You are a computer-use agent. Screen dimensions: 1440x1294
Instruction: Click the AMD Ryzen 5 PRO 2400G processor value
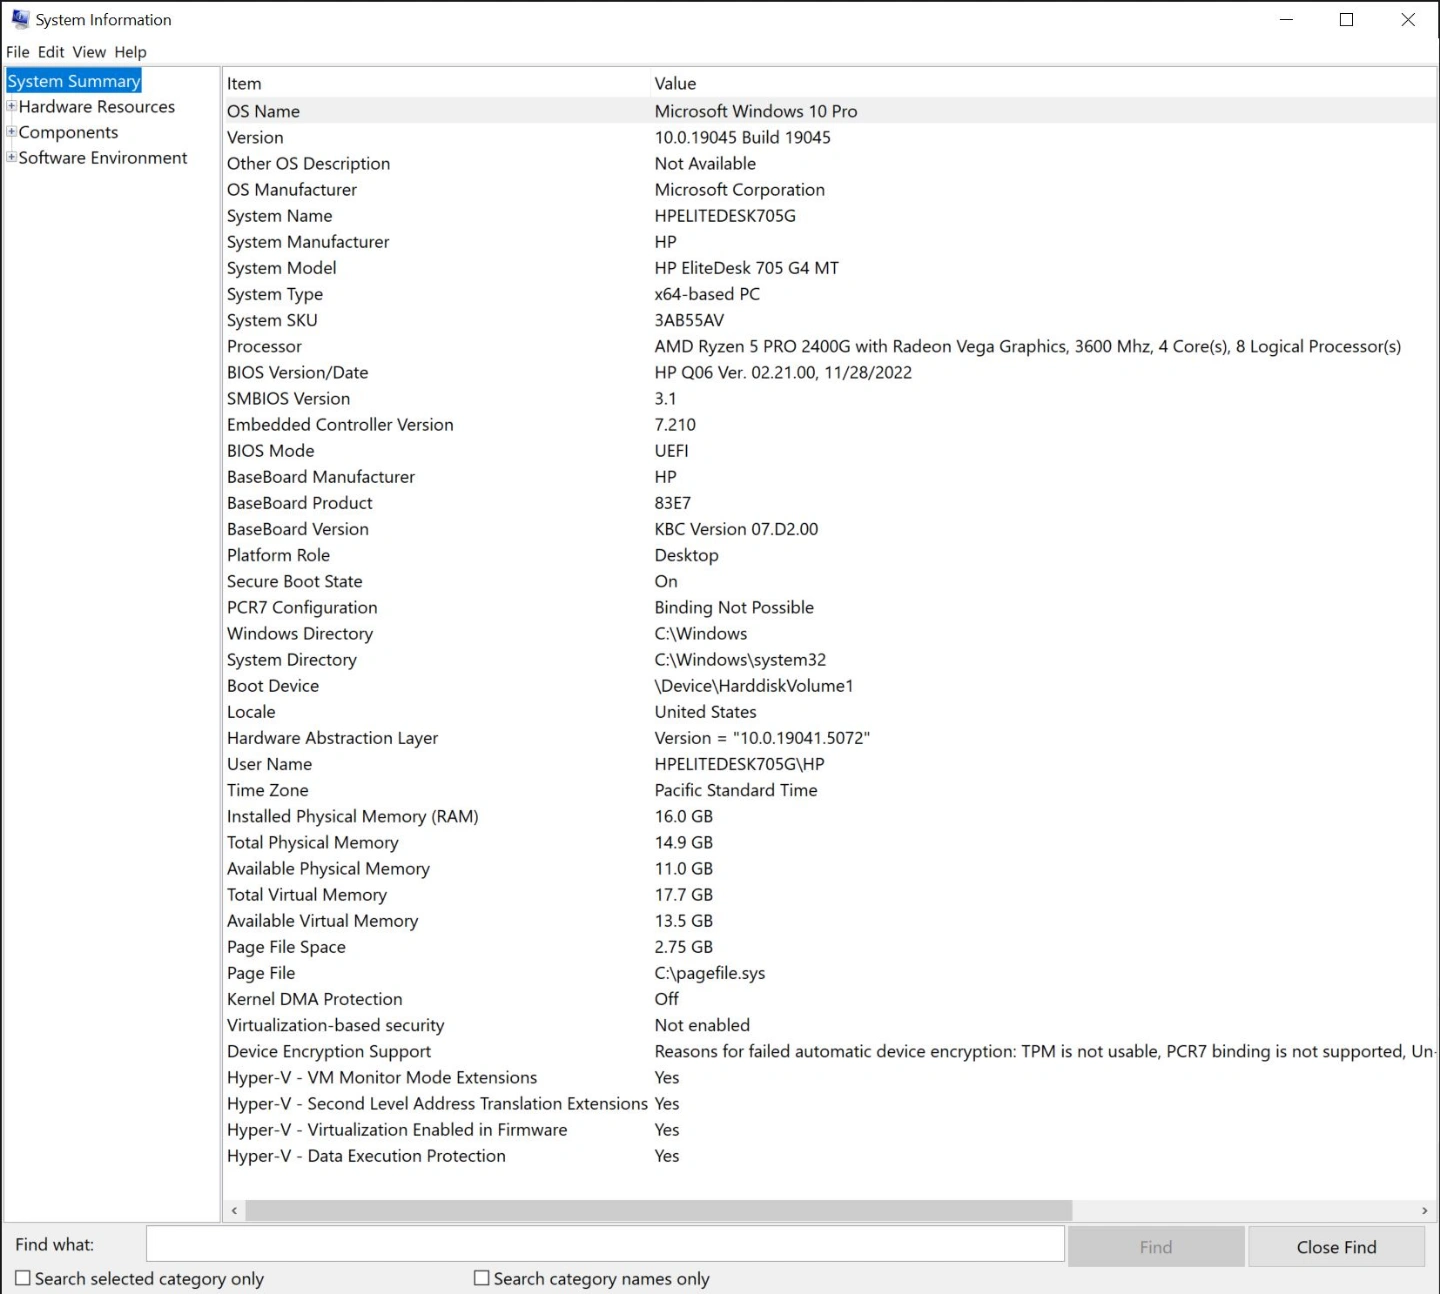(x=1028, y=346)
